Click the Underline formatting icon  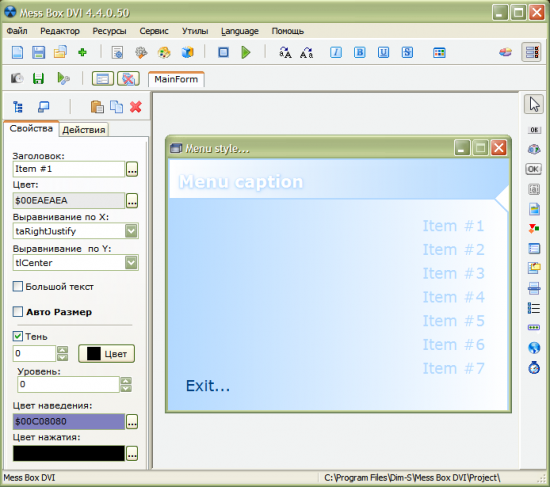383,53
